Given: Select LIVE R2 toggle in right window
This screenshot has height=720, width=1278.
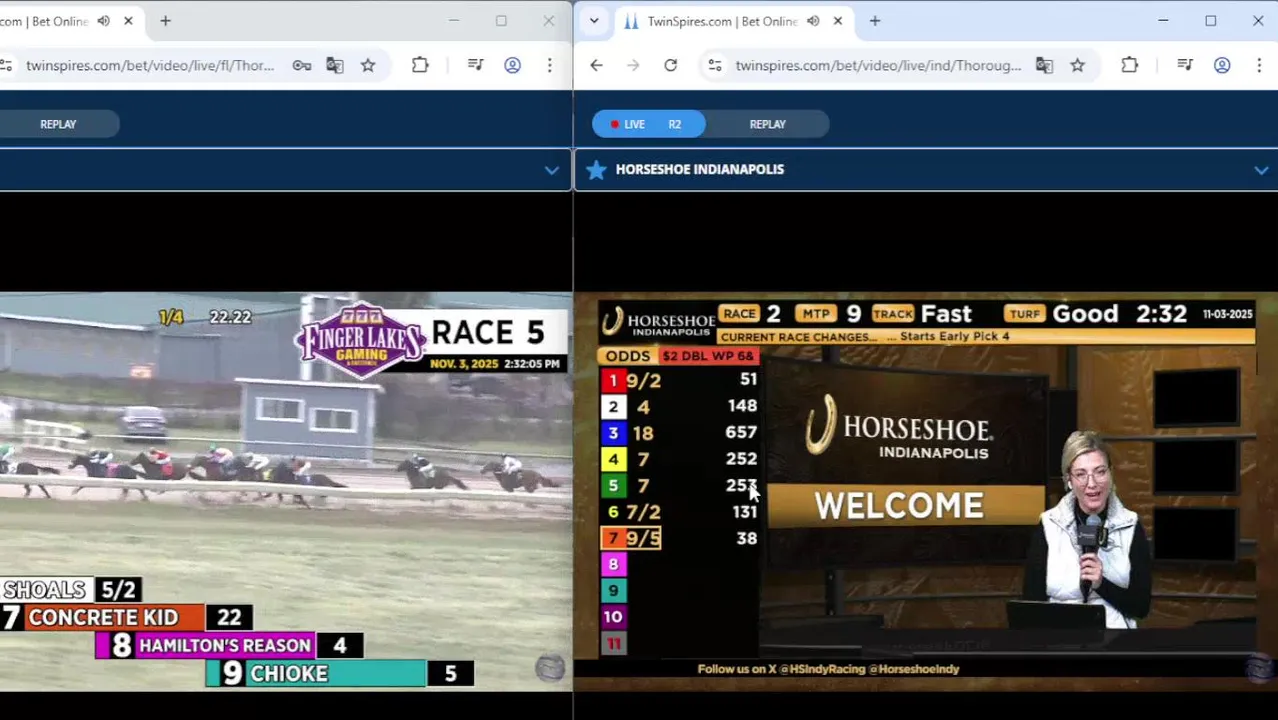Looking at the screenshot, I should point(648,124).
